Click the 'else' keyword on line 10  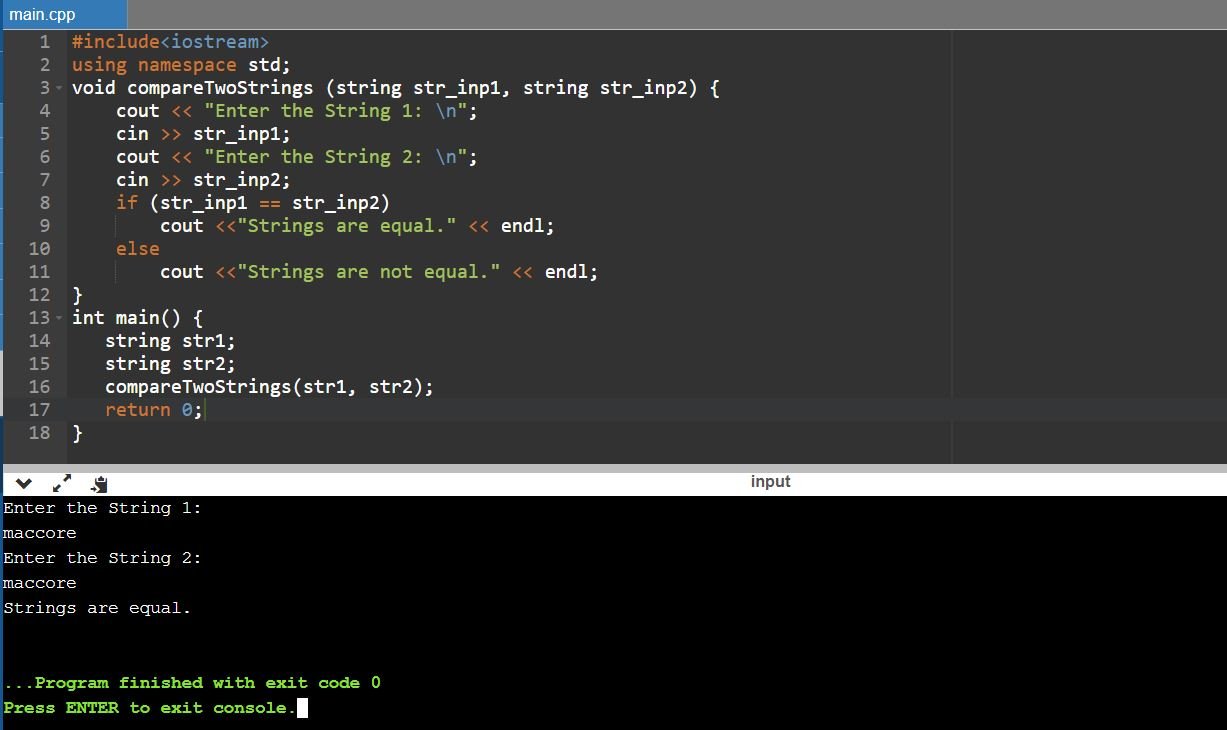[137, 249]
